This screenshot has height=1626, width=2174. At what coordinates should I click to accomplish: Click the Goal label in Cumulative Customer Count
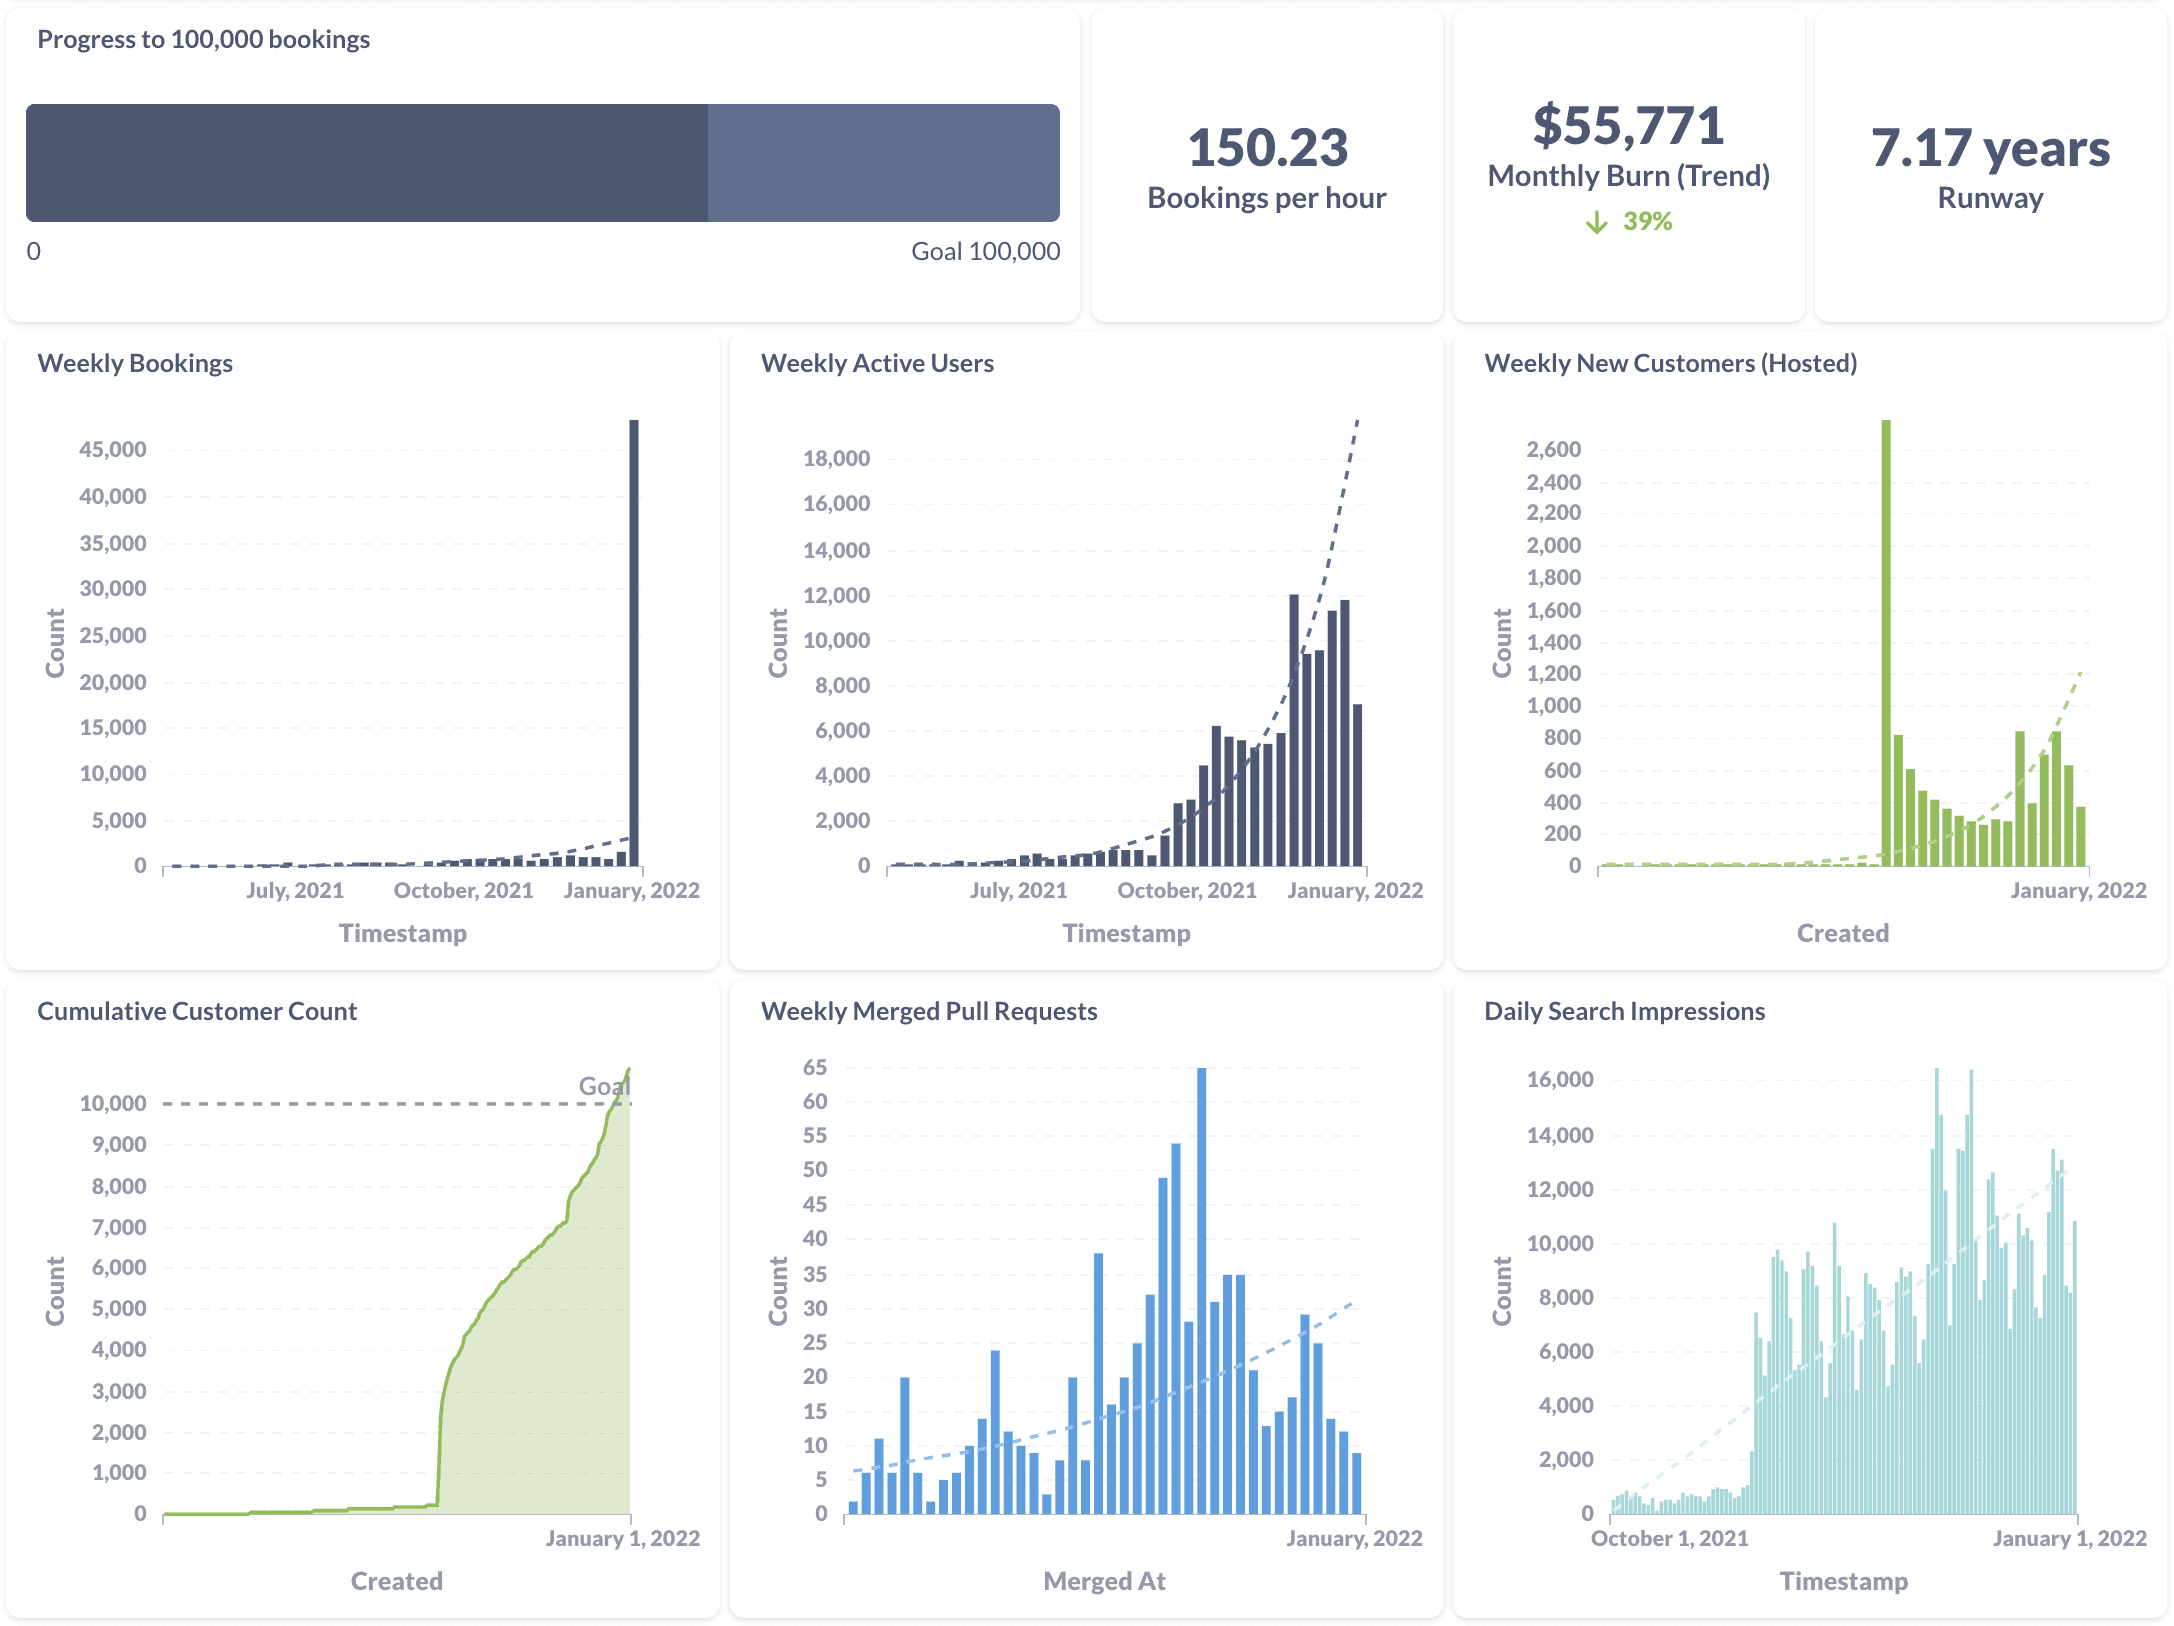pyautogui.click(x=604, y=1086)
